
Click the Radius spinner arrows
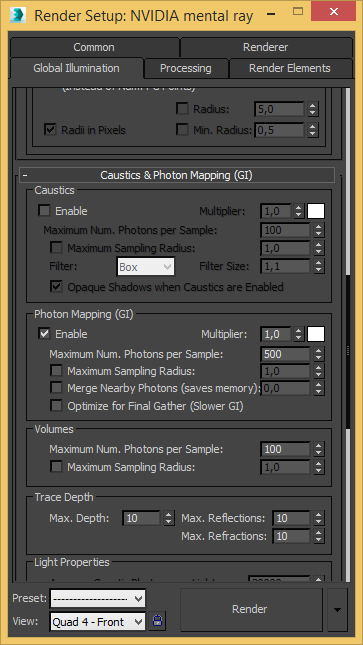[x=313, y=109]
